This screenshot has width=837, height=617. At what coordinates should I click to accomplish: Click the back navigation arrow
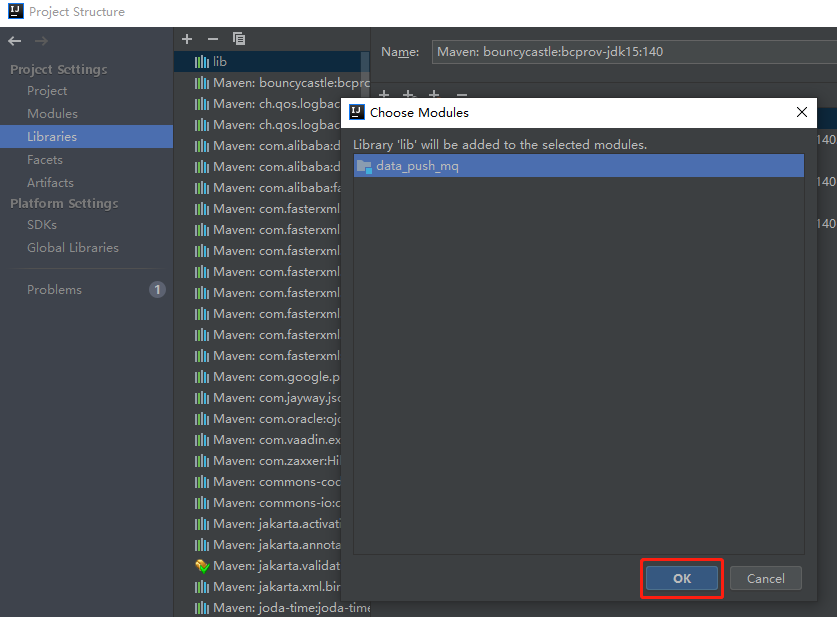(x=15, y=41)
